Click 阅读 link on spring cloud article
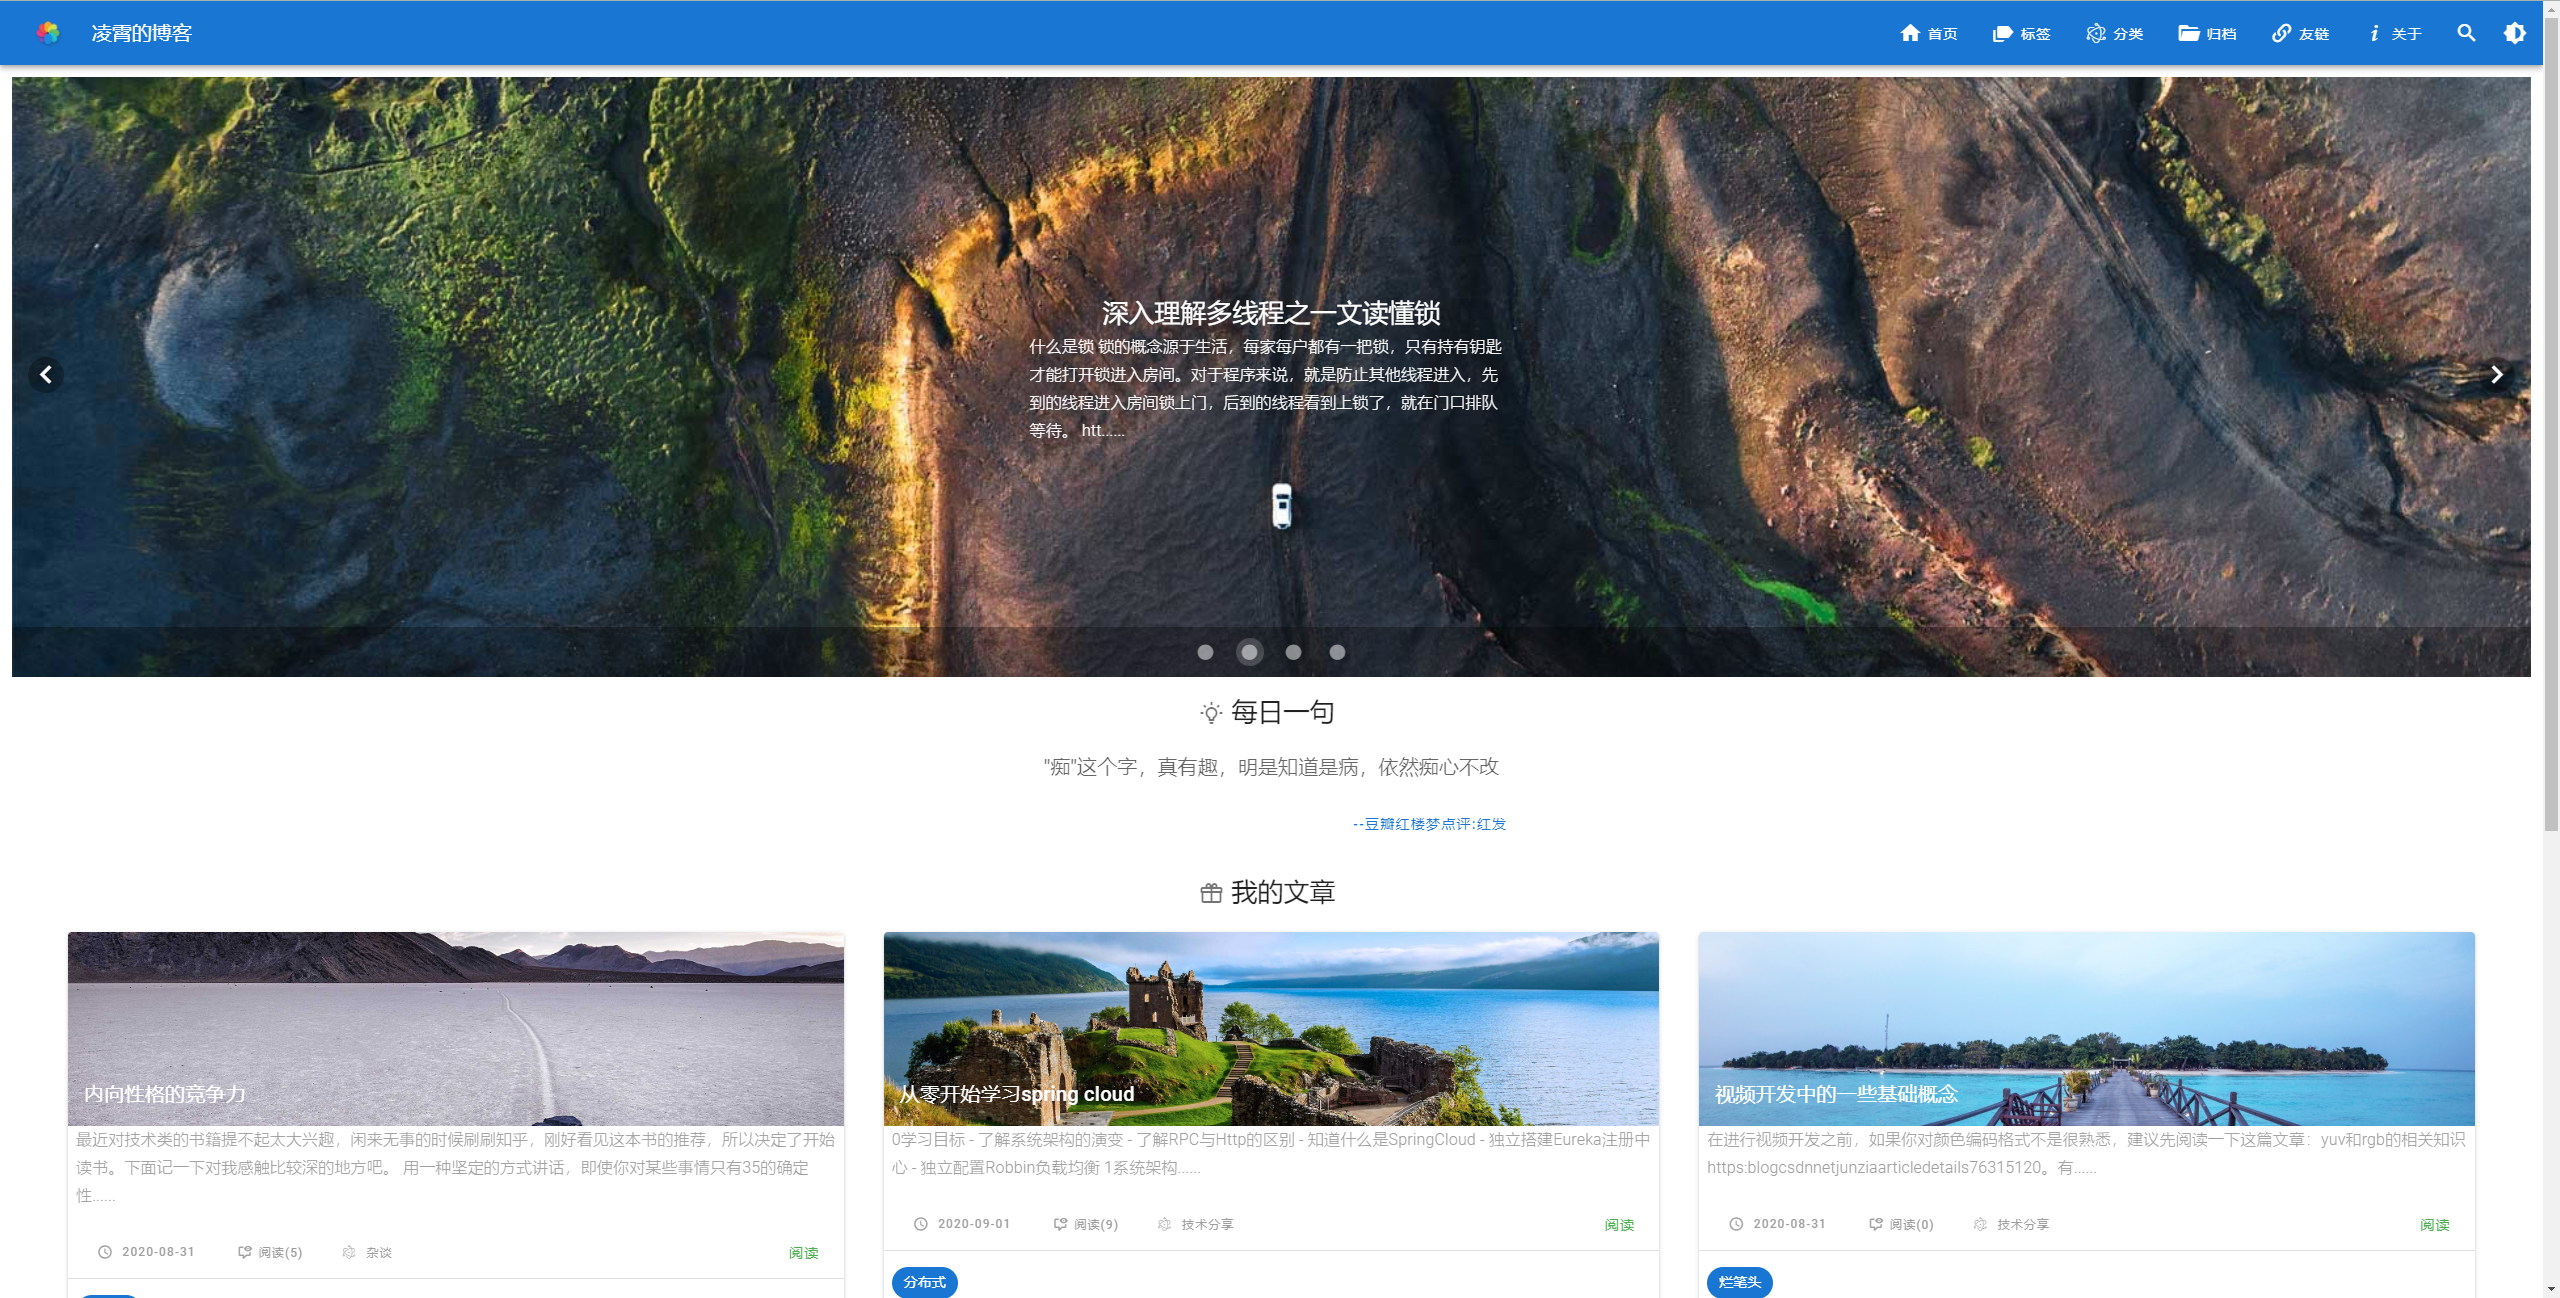Image resolution: width=2560 pixels, height=1298 pixels. 1619,1225
